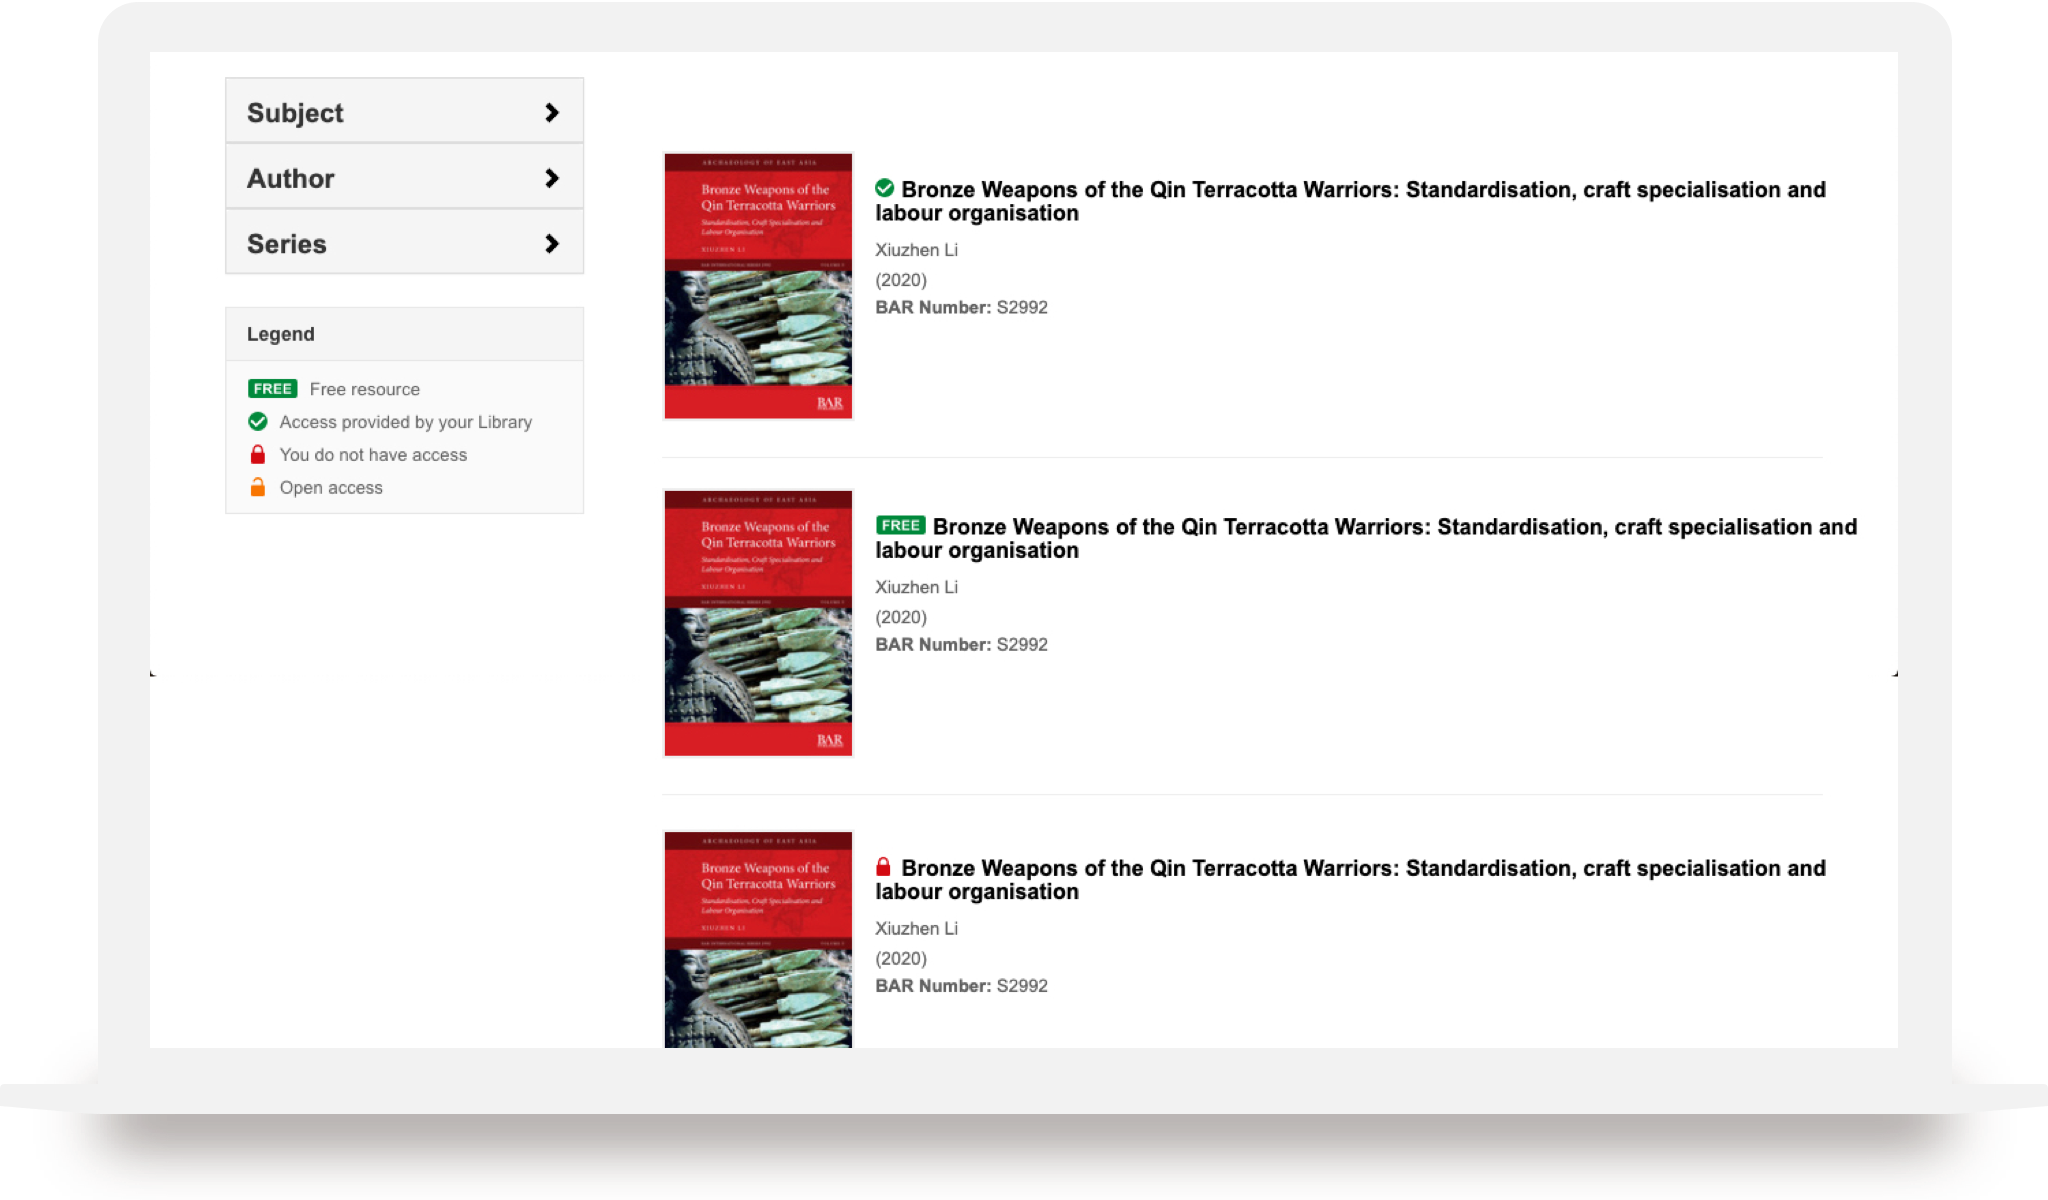Click 'You do not have access' text
Image resolution: width=2048 pixels, height=1200 pixels.
pos(373,455)
